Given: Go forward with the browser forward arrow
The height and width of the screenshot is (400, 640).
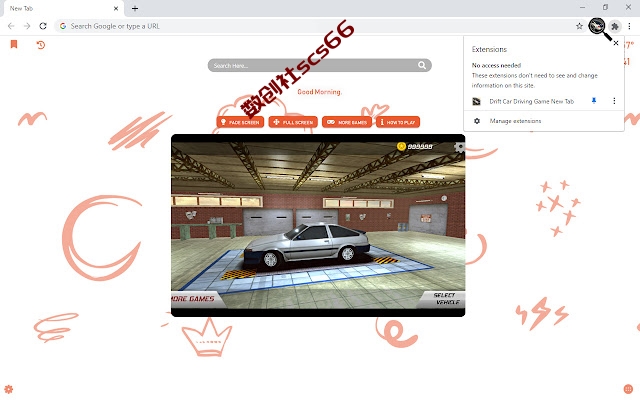Looking at the screenshot, I should [27, 26].
